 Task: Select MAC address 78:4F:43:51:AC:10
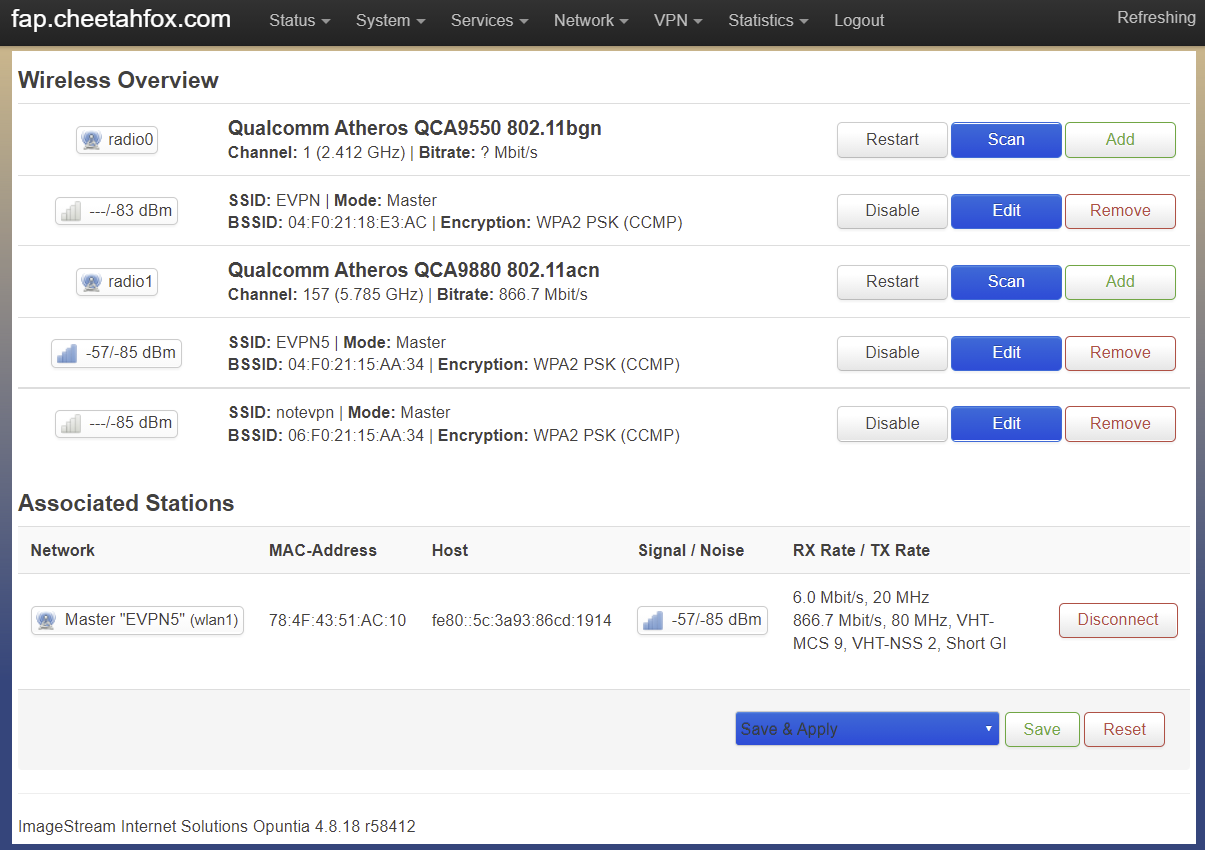click(338, 621)
